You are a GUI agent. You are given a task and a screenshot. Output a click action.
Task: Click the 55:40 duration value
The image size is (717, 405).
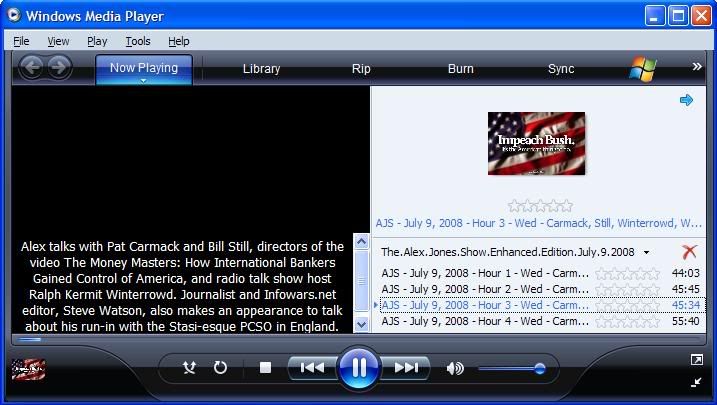(685, 321)
